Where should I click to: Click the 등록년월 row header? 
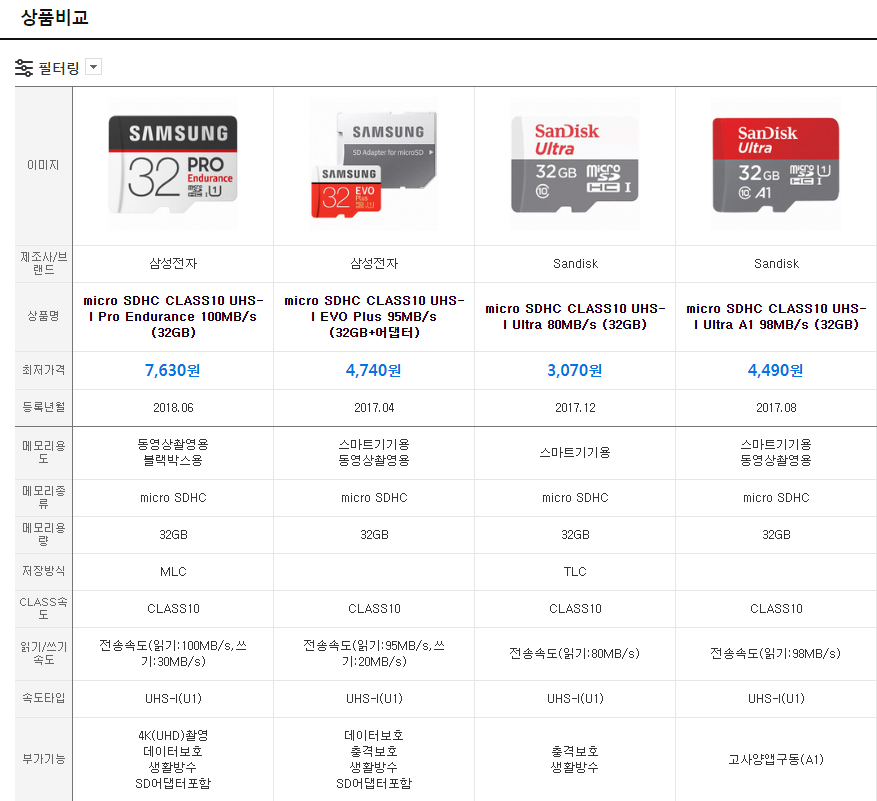[x=44, y=407]
